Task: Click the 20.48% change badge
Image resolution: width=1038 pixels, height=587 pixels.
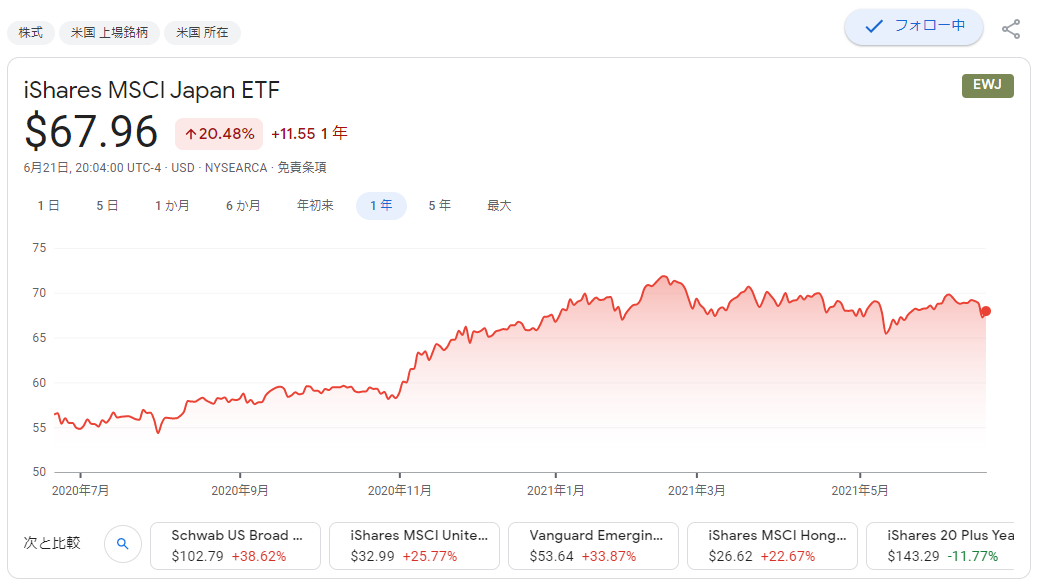Action: (219, 134)
